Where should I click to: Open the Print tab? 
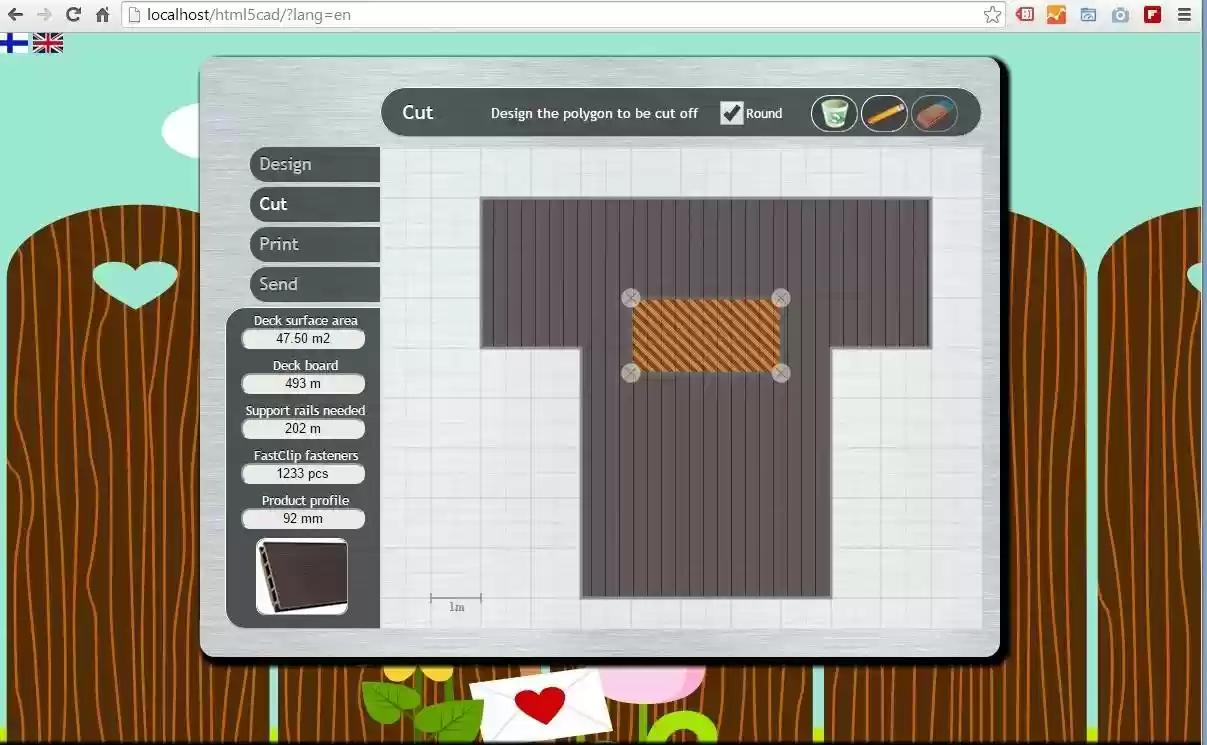coord(315,244)
